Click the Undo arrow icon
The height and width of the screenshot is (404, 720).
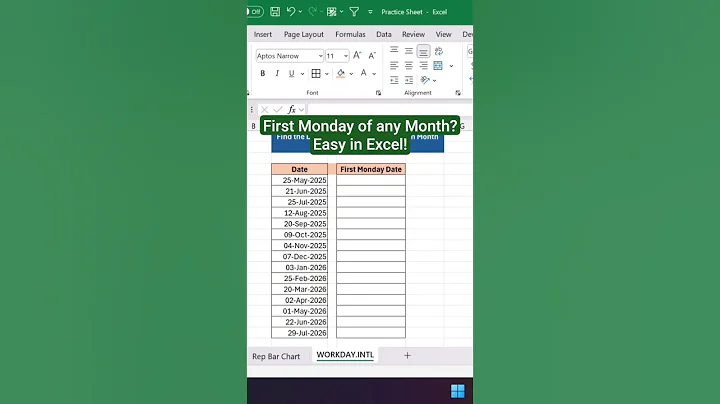[x=291, y=11]
